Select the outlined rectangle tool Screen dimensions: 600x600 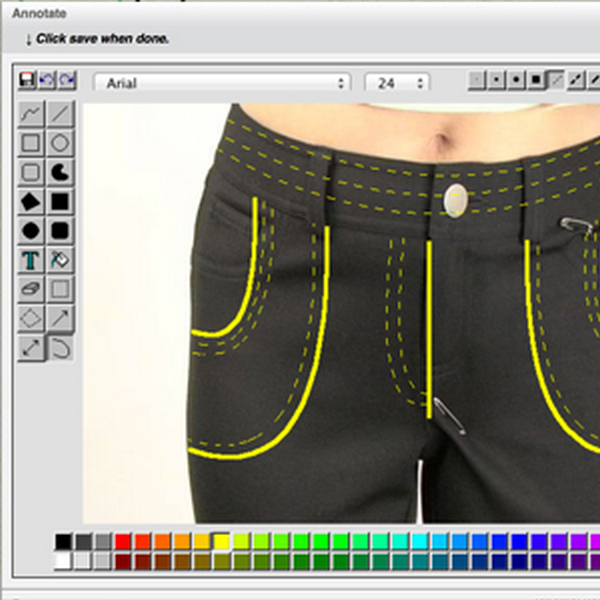pos(31,143)
